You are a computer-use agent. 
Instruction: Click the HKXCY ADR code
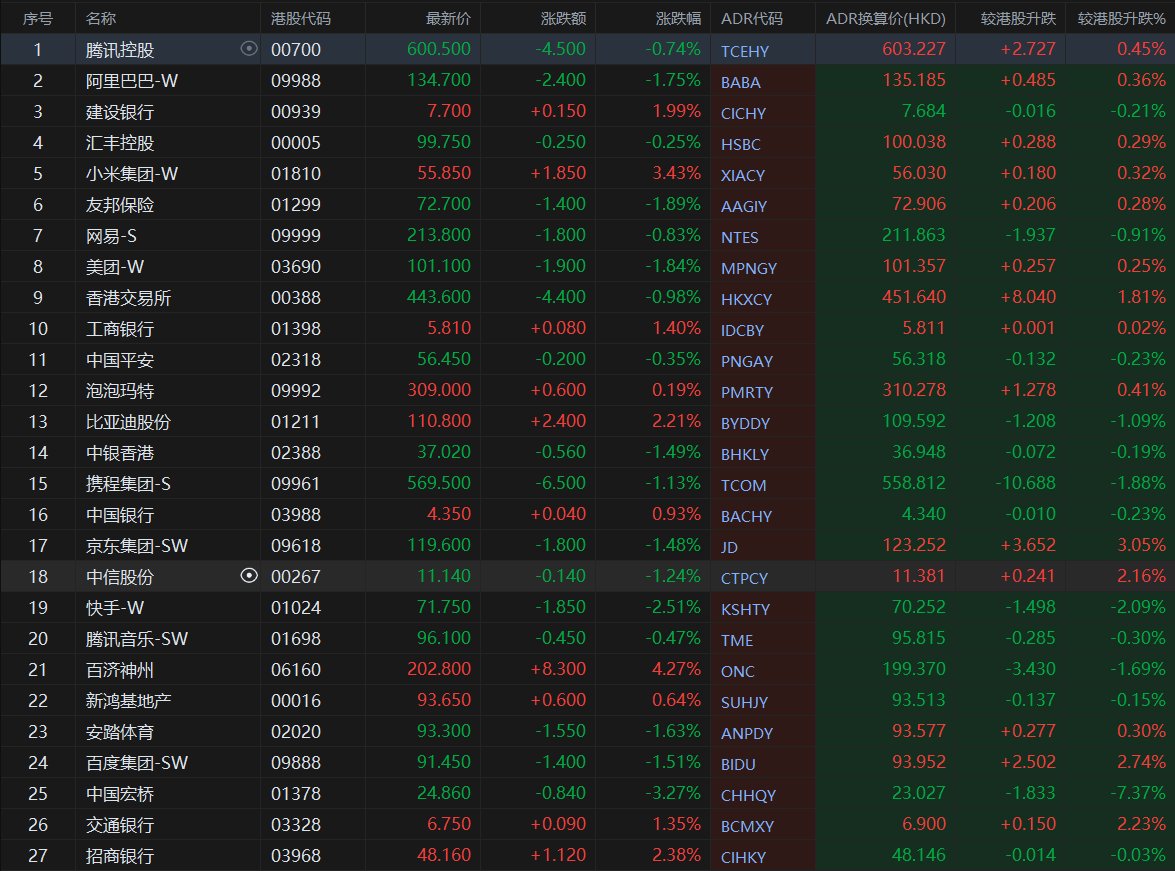click(x=746, y=300)
